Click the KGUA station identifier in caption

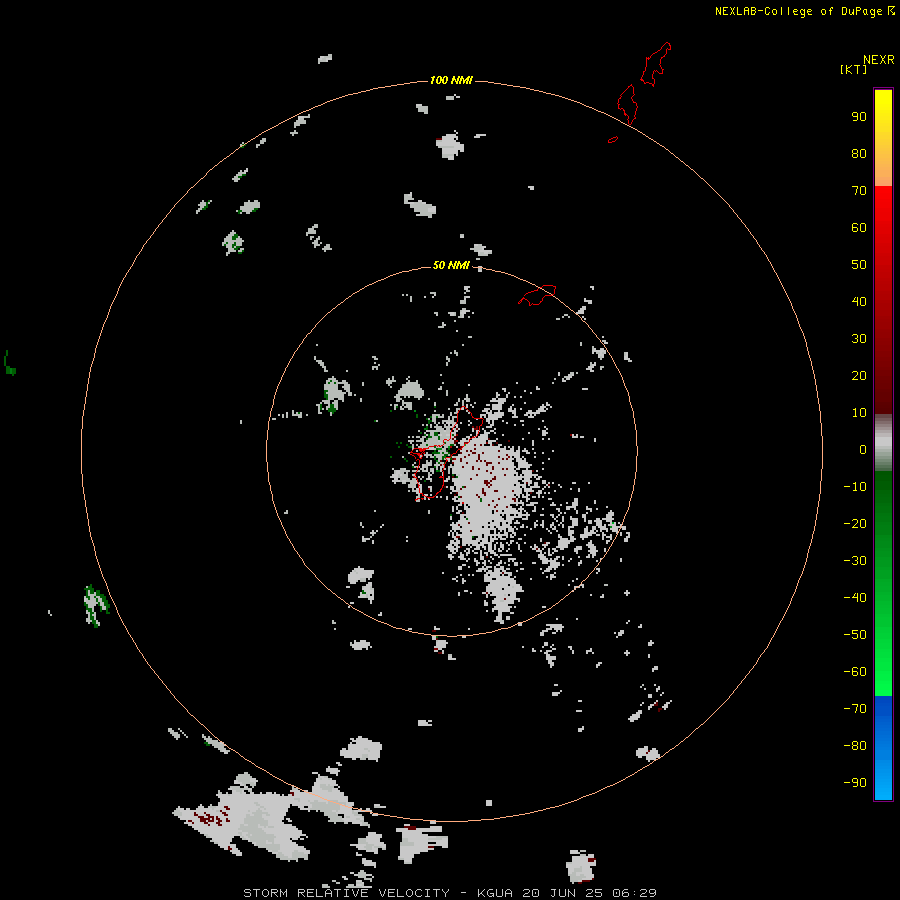[495, 893]
